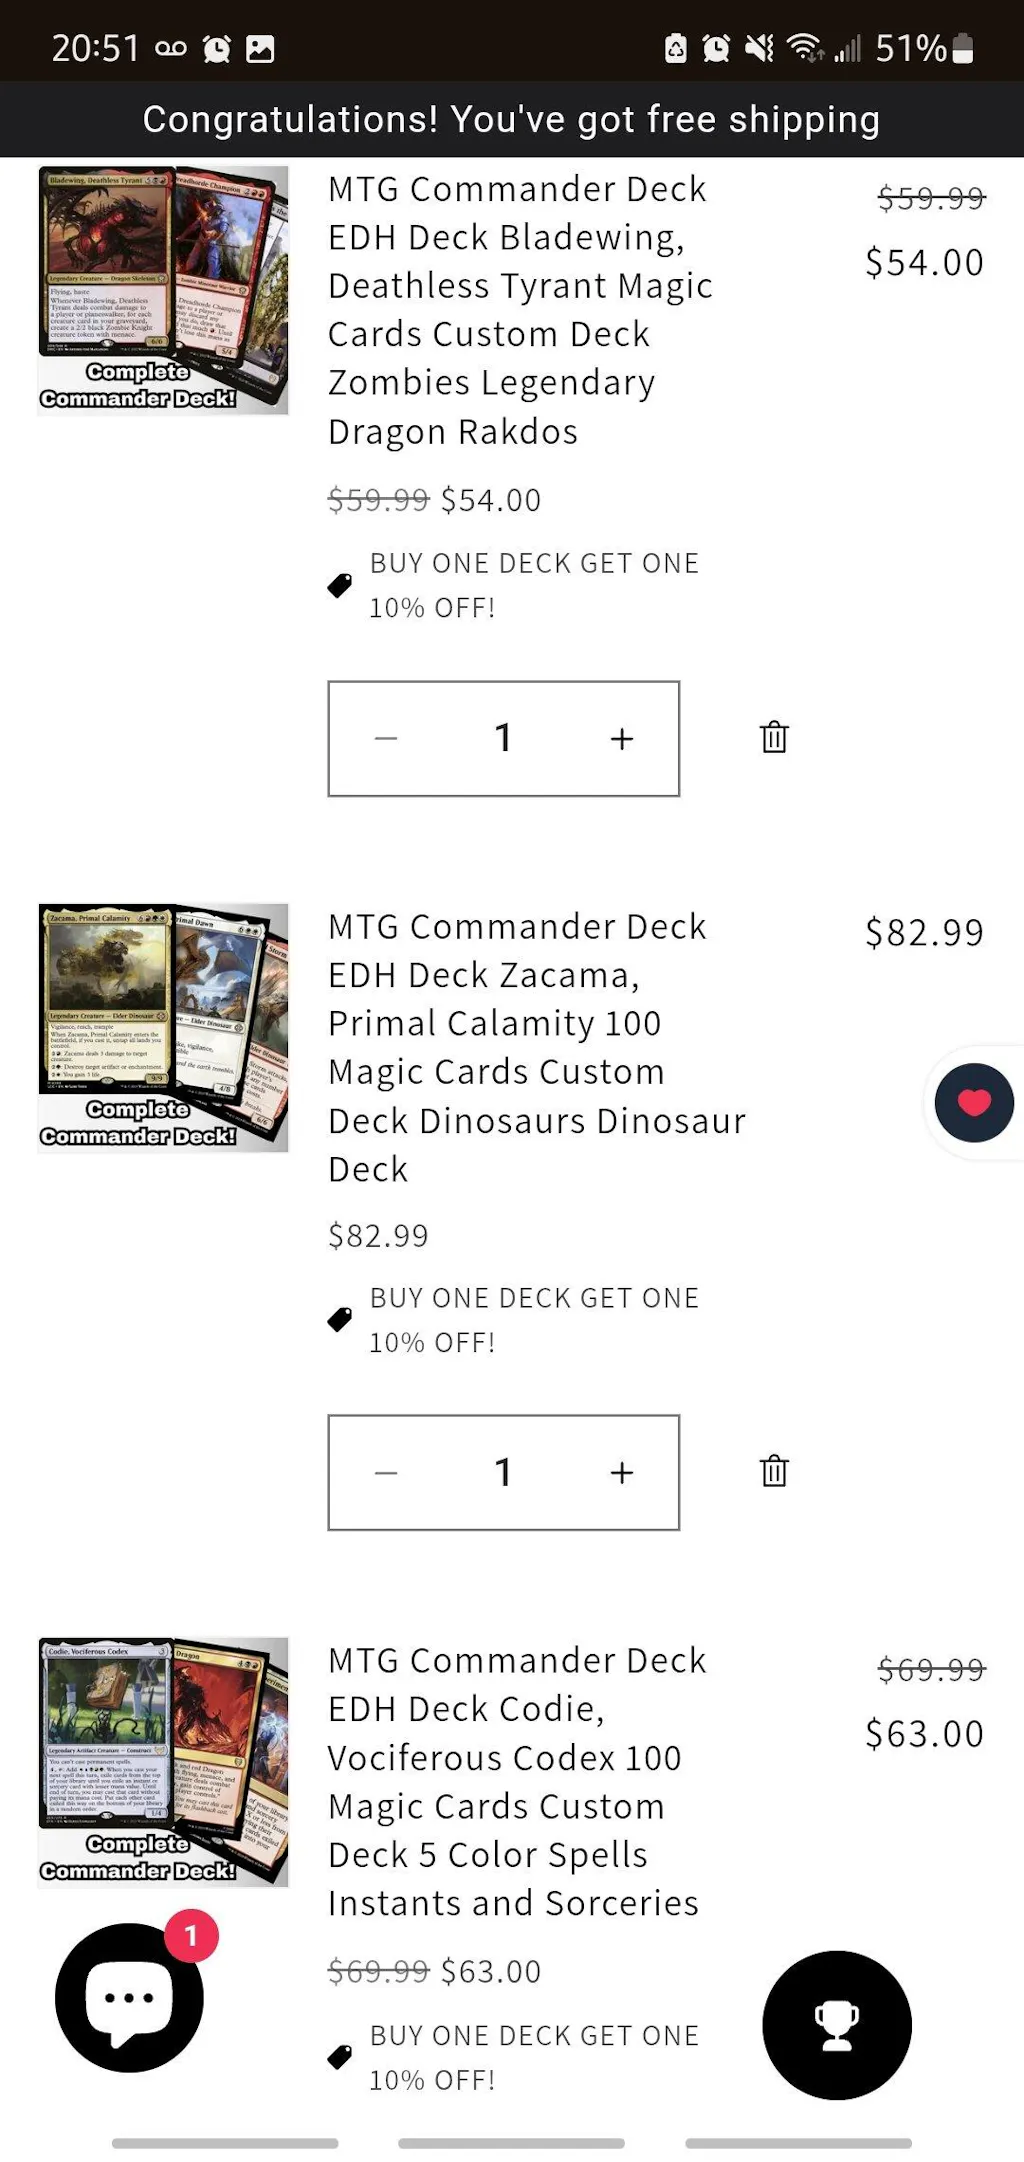Delete the Bladewing deck from the cart

coord(774,738)
